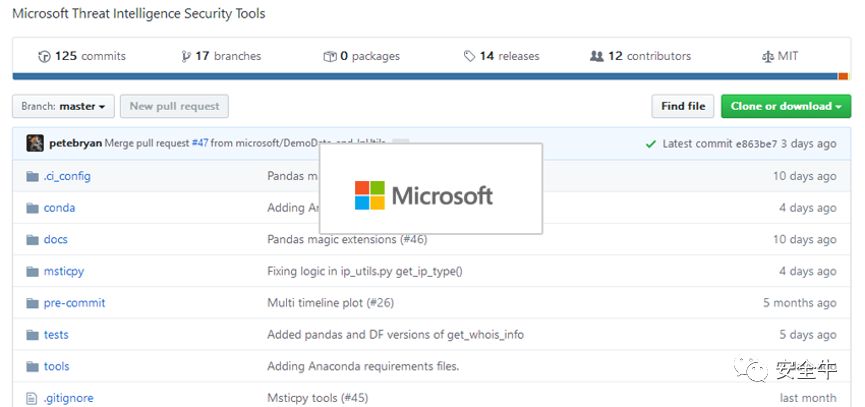Open pull request #47 link
Image resolution: width=865 pixels, height=407 pixels.
200,143
